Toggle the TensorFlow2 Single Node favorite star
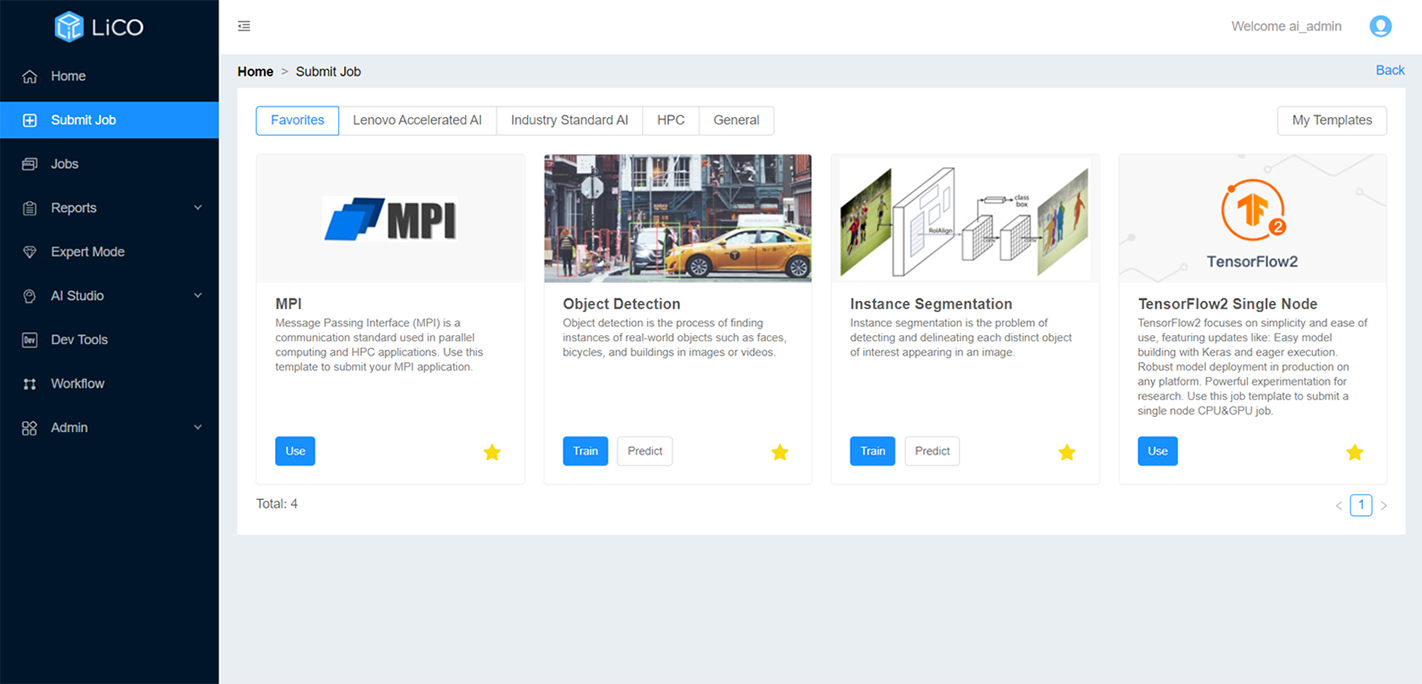Image resolution: width=1422 pixels, height=684 pixels. 1354,452
